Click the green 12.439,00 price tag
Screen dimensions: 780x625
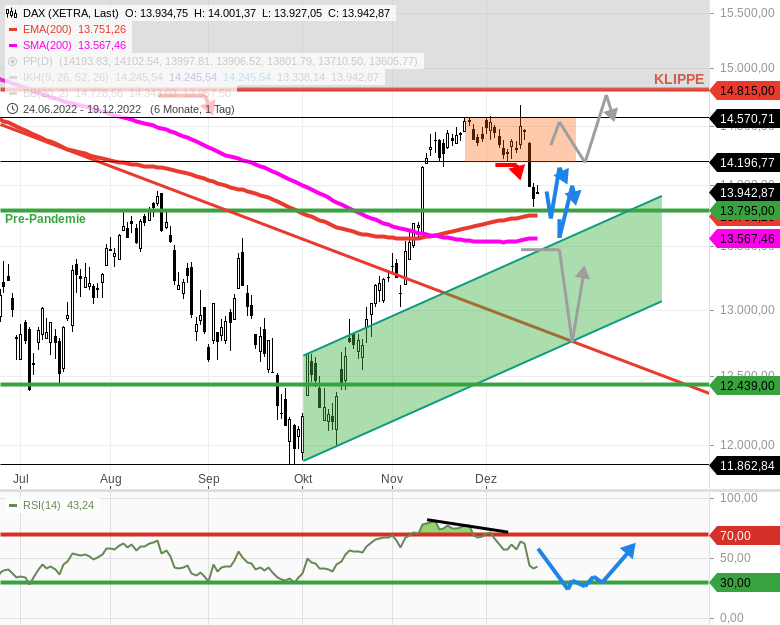click(745, 386)
